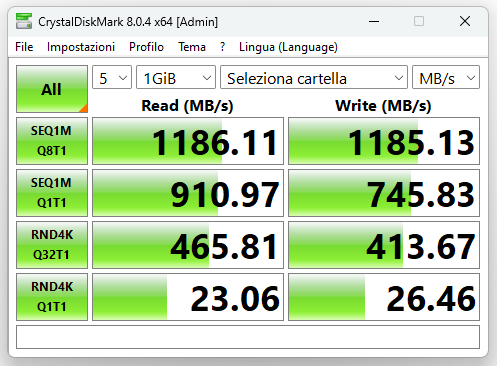This screenshot has width=497, height=366.
Task: Change the MB/s unit dropdown
Action: tap(446, 77)
